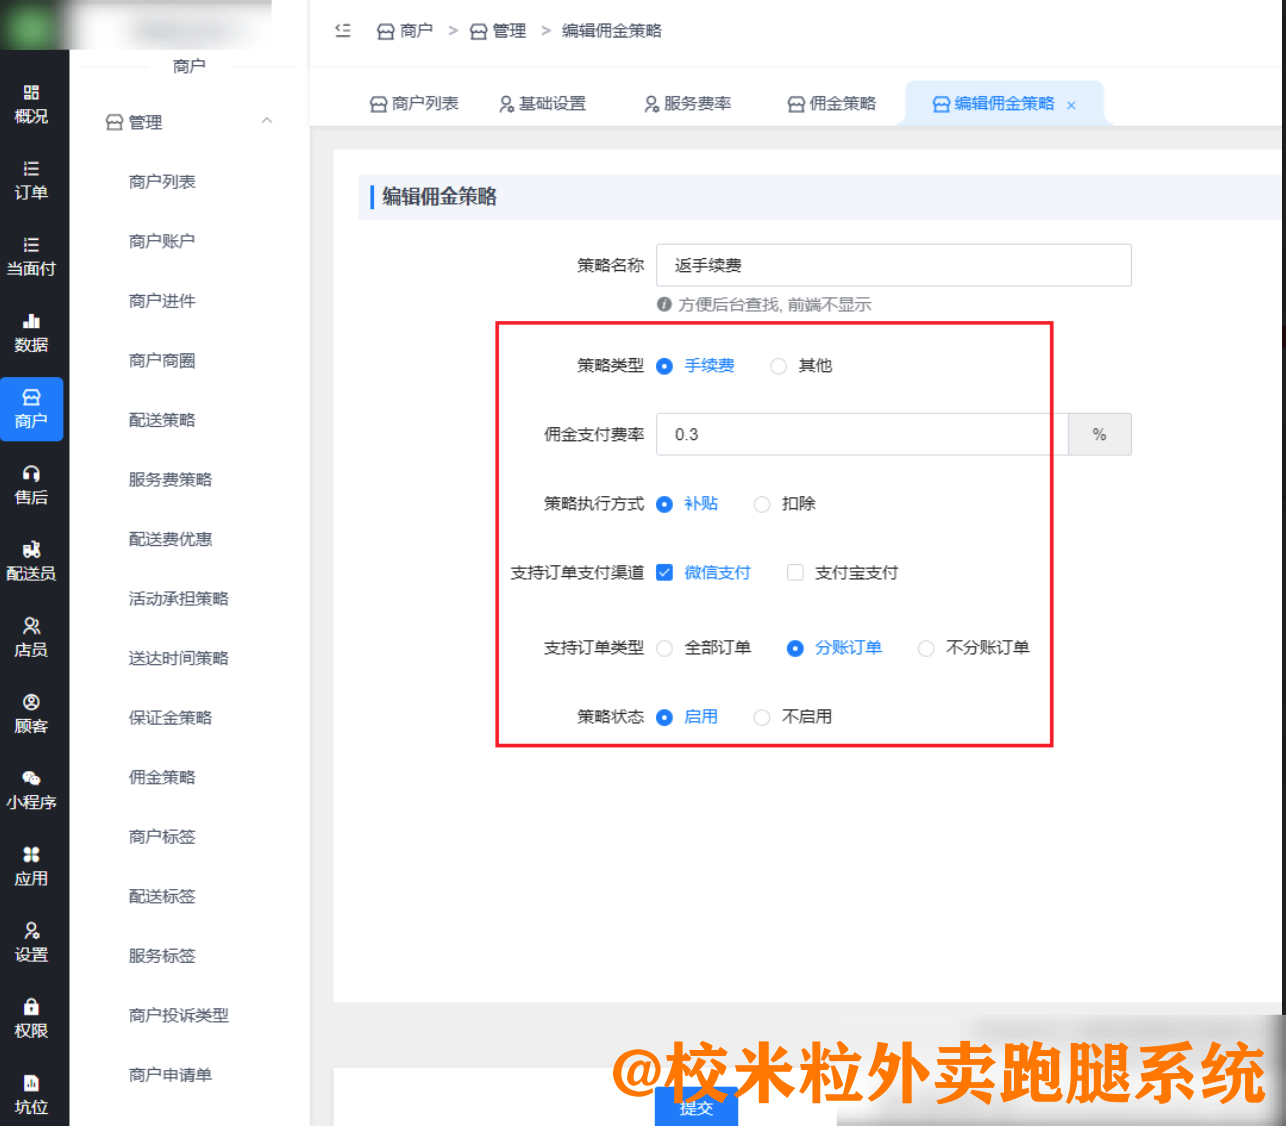Click the 商户 merchant sidebar icon
Screen dimensions: 1286x1126
(x=33, y=409)
